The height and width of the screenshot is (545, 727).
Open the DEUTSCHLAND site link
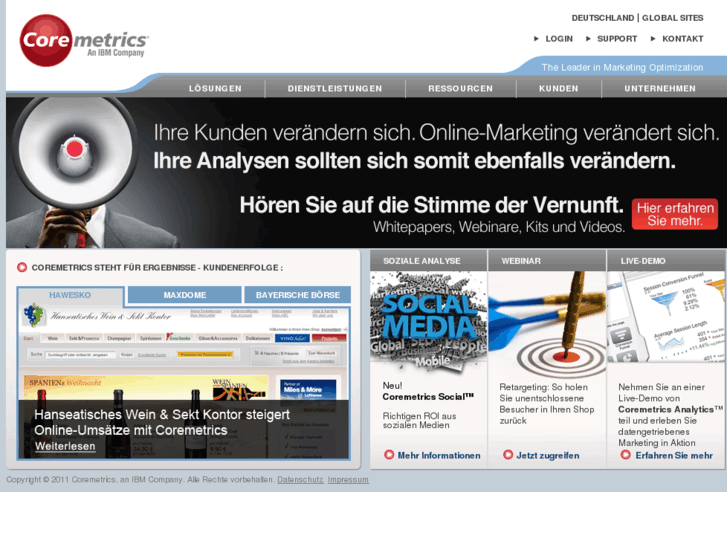(602, 18)
